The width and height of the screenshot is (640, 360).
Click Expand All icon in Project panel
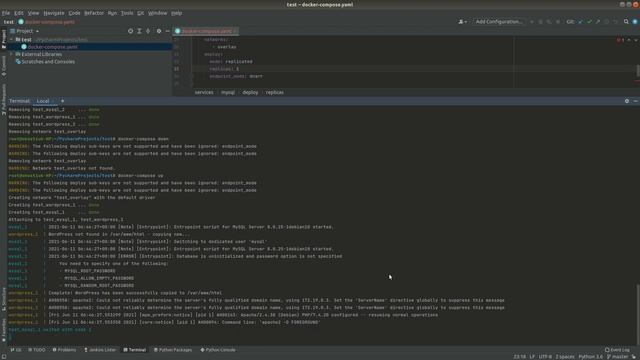139,31
